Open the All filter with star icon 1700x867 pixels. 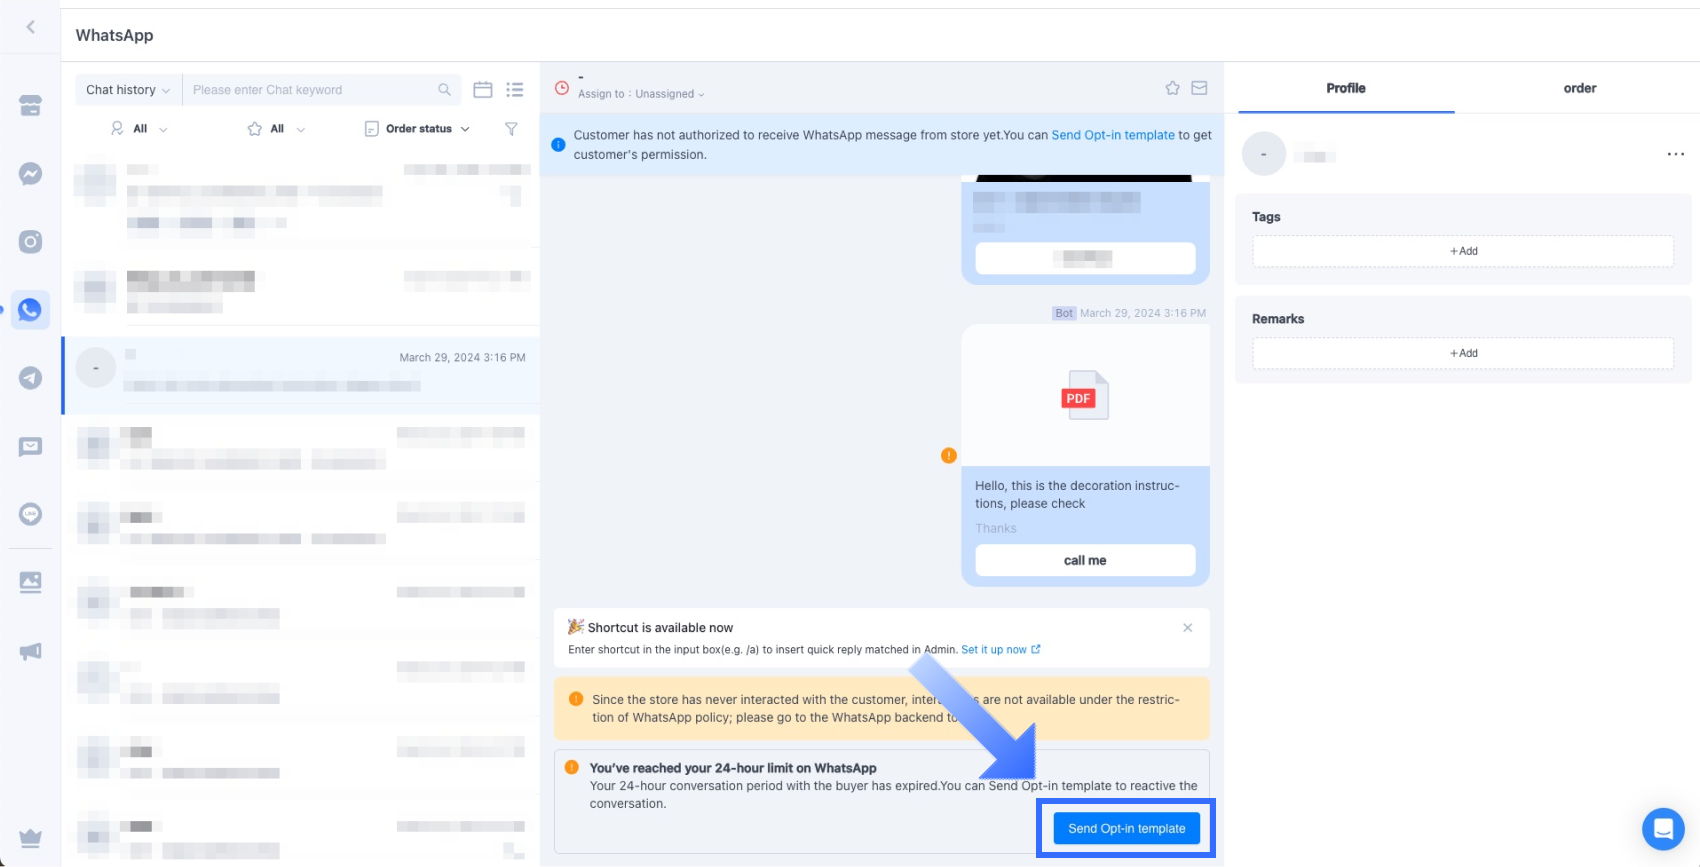click(x=277, y=129)
